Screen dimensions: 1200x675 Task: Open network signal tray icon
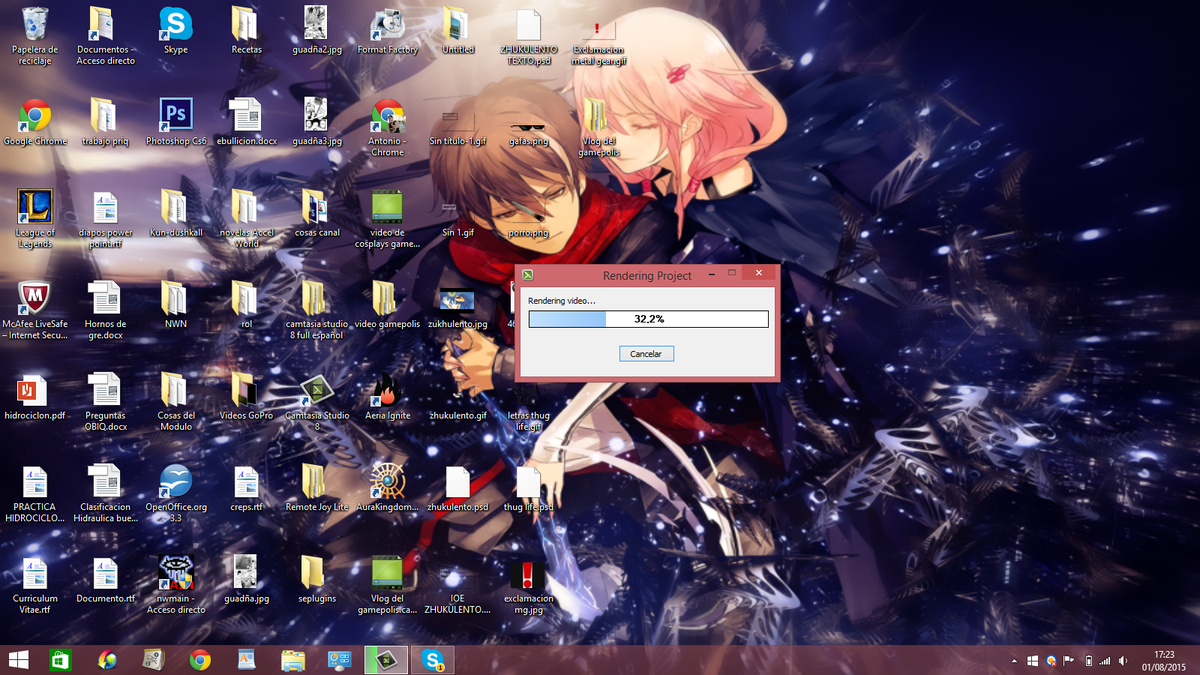point(1105,660)
